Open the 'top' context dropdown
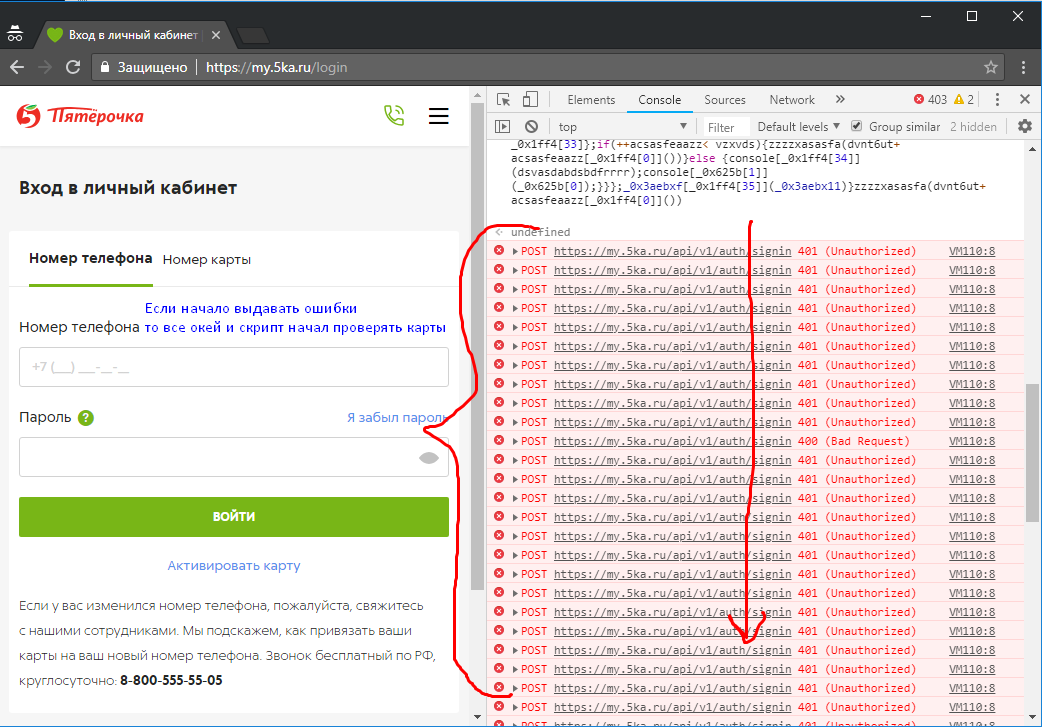Image resolution: width=1042 pixels, height=727 pixels. [x=622, y=126]
